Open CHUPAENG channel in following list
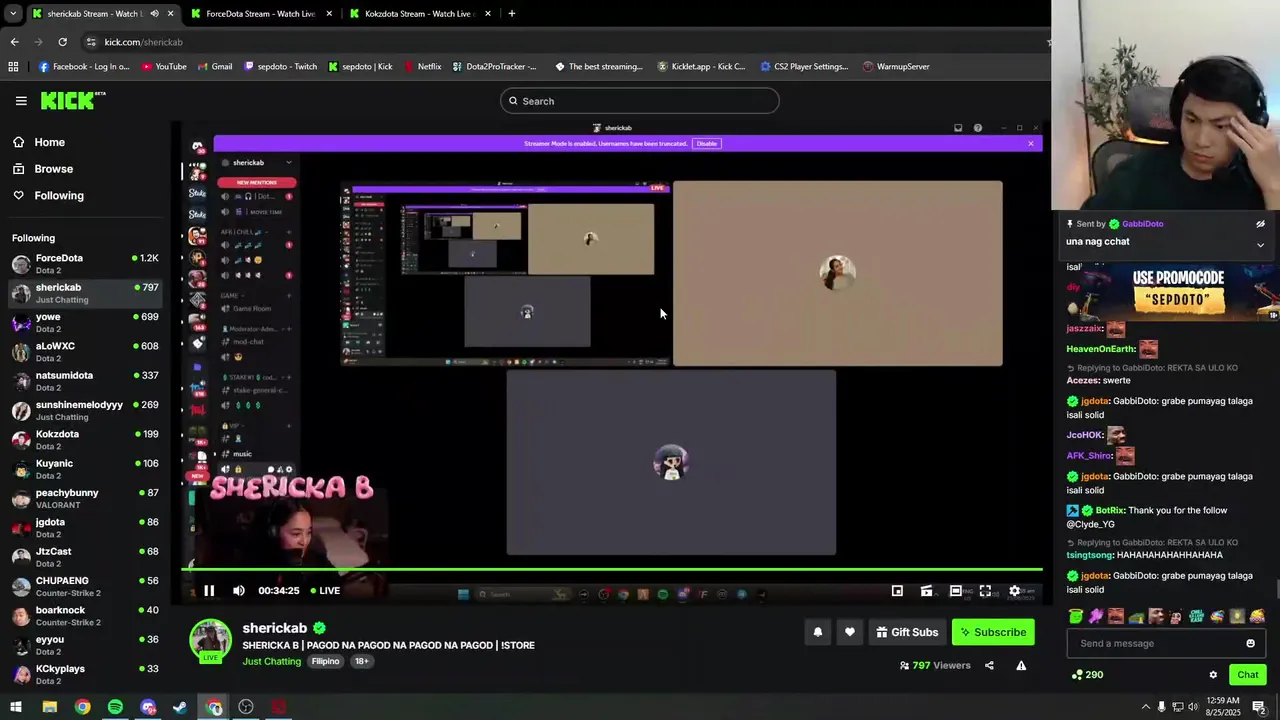1280x720 pixels. [85, 586]
